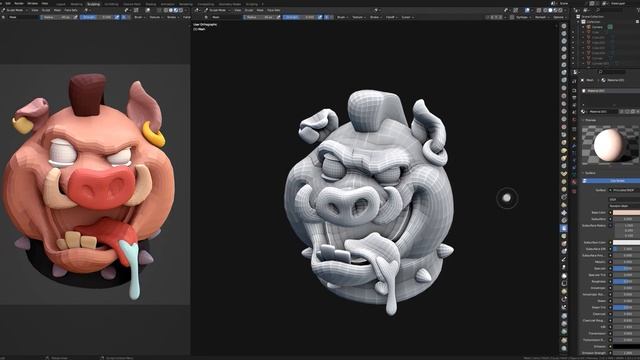
Task: Open the Material properties tab icon
Action: tap(574, 183)
